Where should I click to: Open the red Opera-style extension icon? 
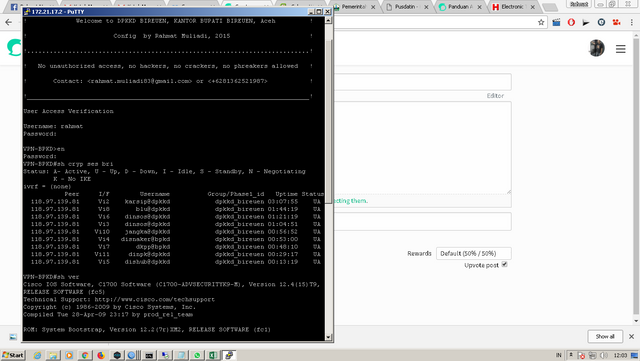coord(571,22)
